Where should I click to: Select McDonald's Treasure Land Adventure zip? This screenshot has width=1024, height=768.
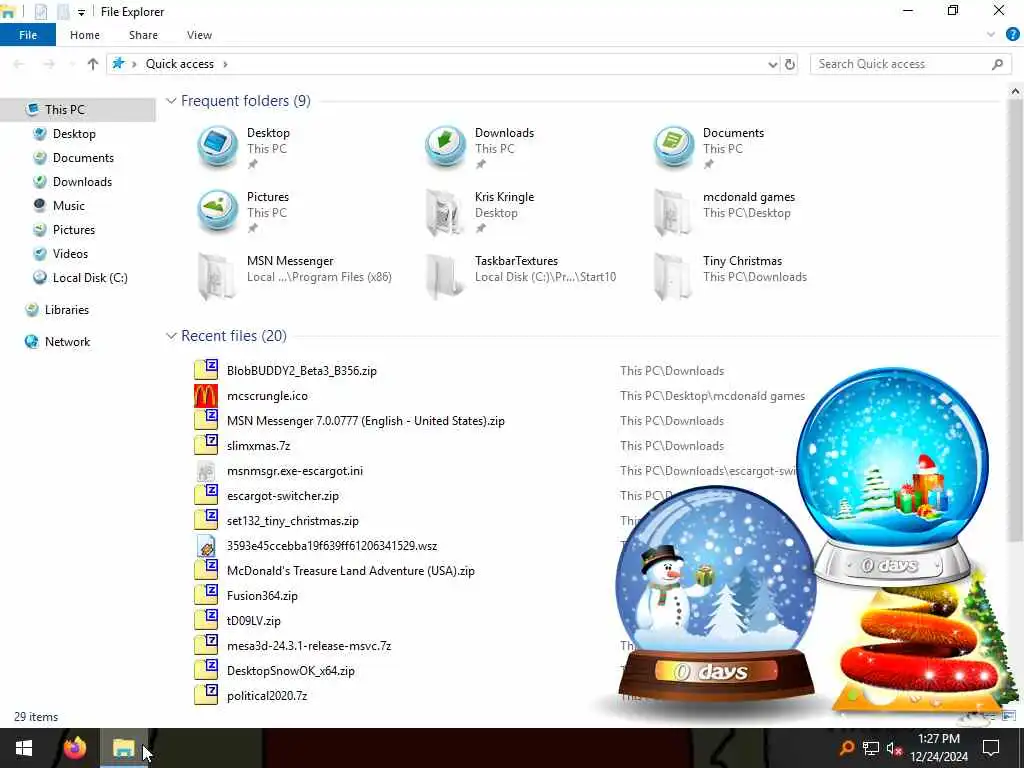coord(351,571)
